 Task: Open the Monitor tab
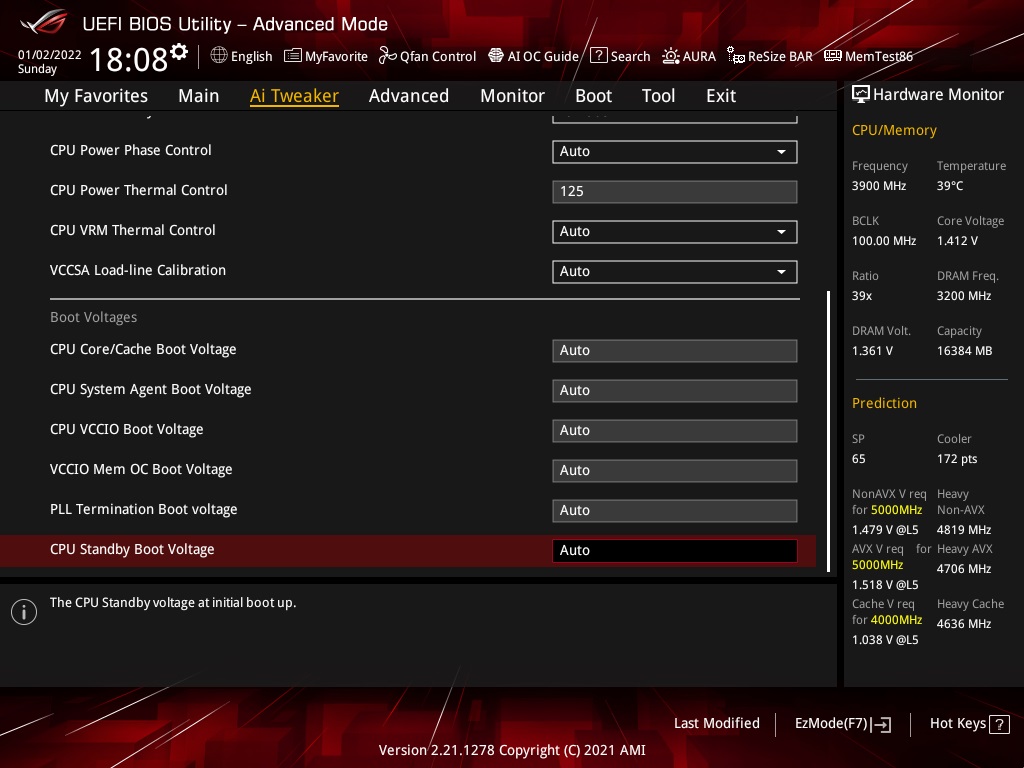tap(512, 96)
